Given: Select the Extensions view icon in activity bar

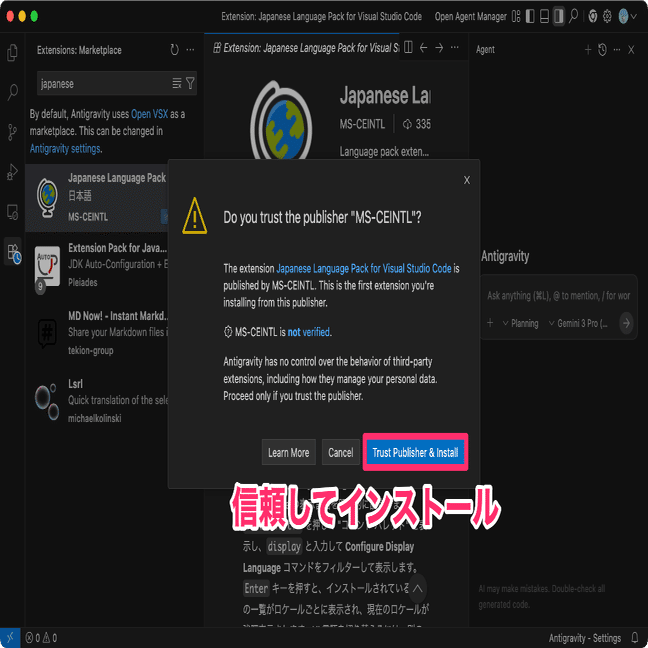Looking at the screenshot, I should (x=12, y=251).
